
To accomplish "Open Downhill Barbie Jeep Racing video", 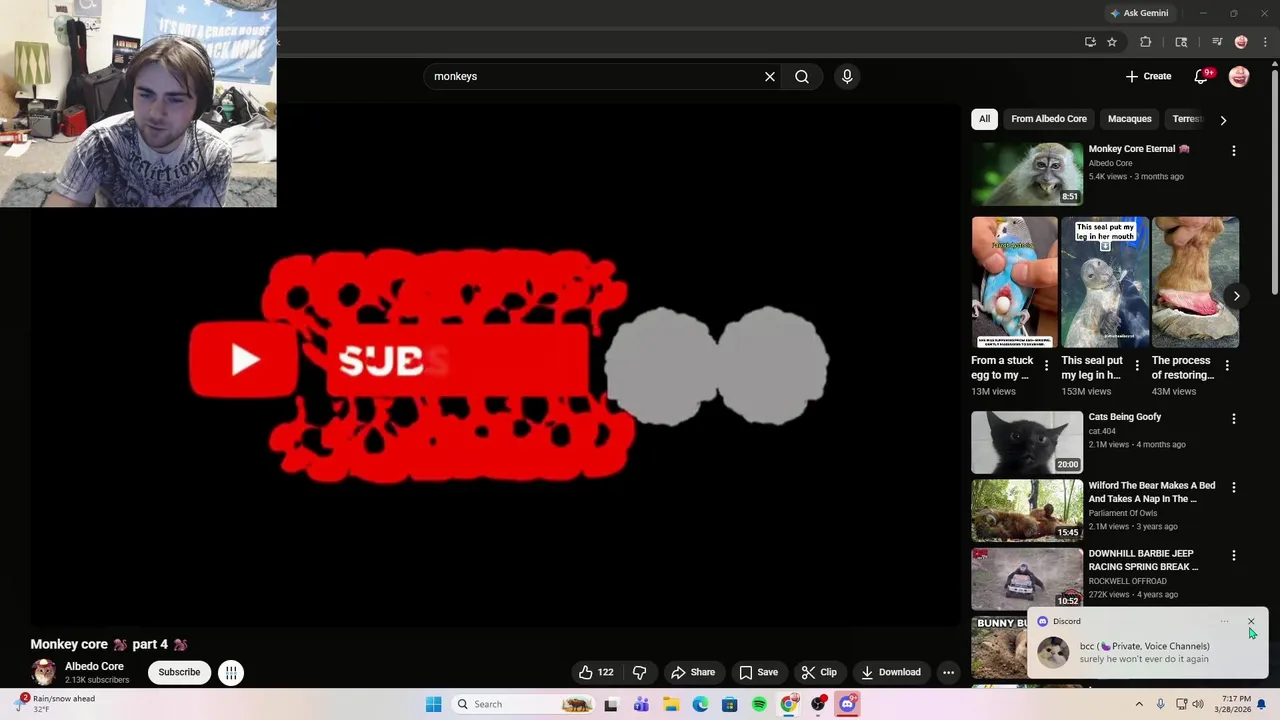I will tap(1143, 560).
